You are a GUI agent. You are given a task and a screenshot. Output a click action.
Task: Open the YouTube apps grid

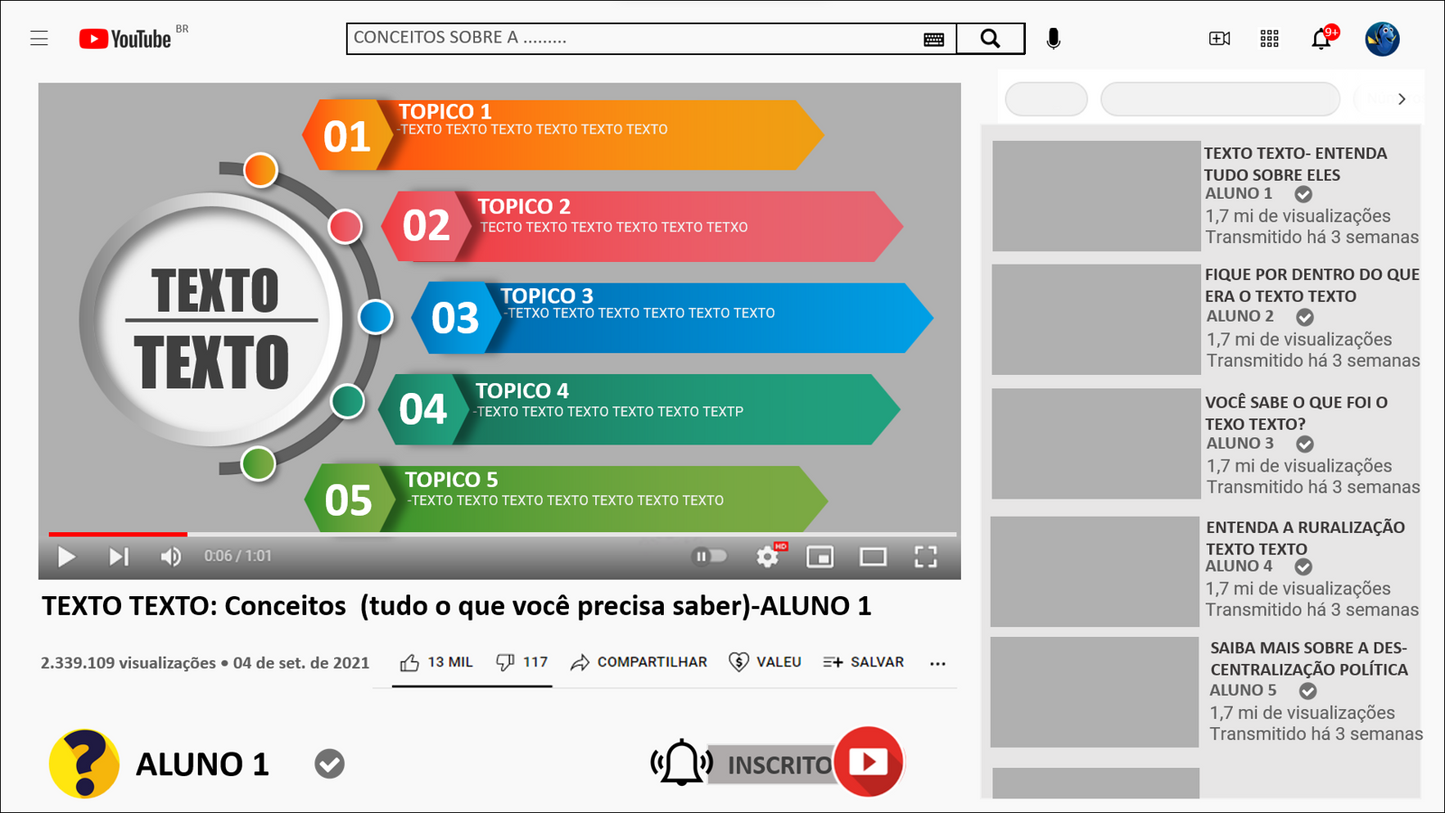pyautogui.click(x=1269, y=38)
